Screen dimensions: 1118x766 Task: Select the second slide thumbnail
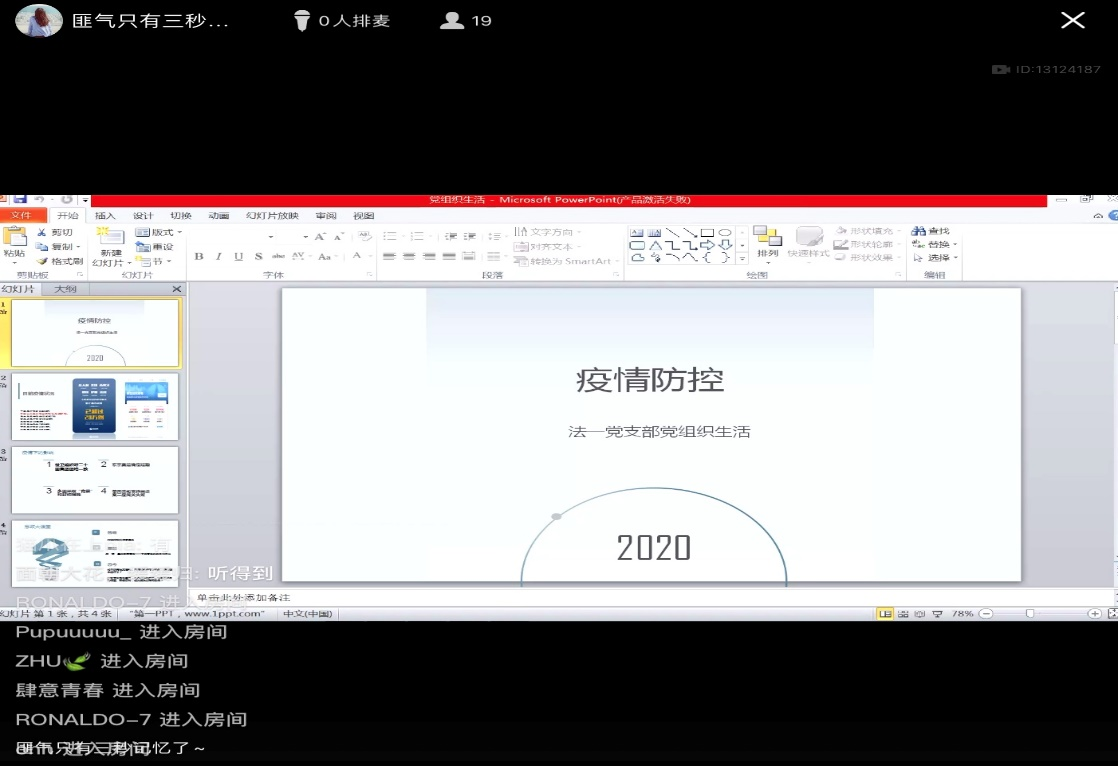95,407
